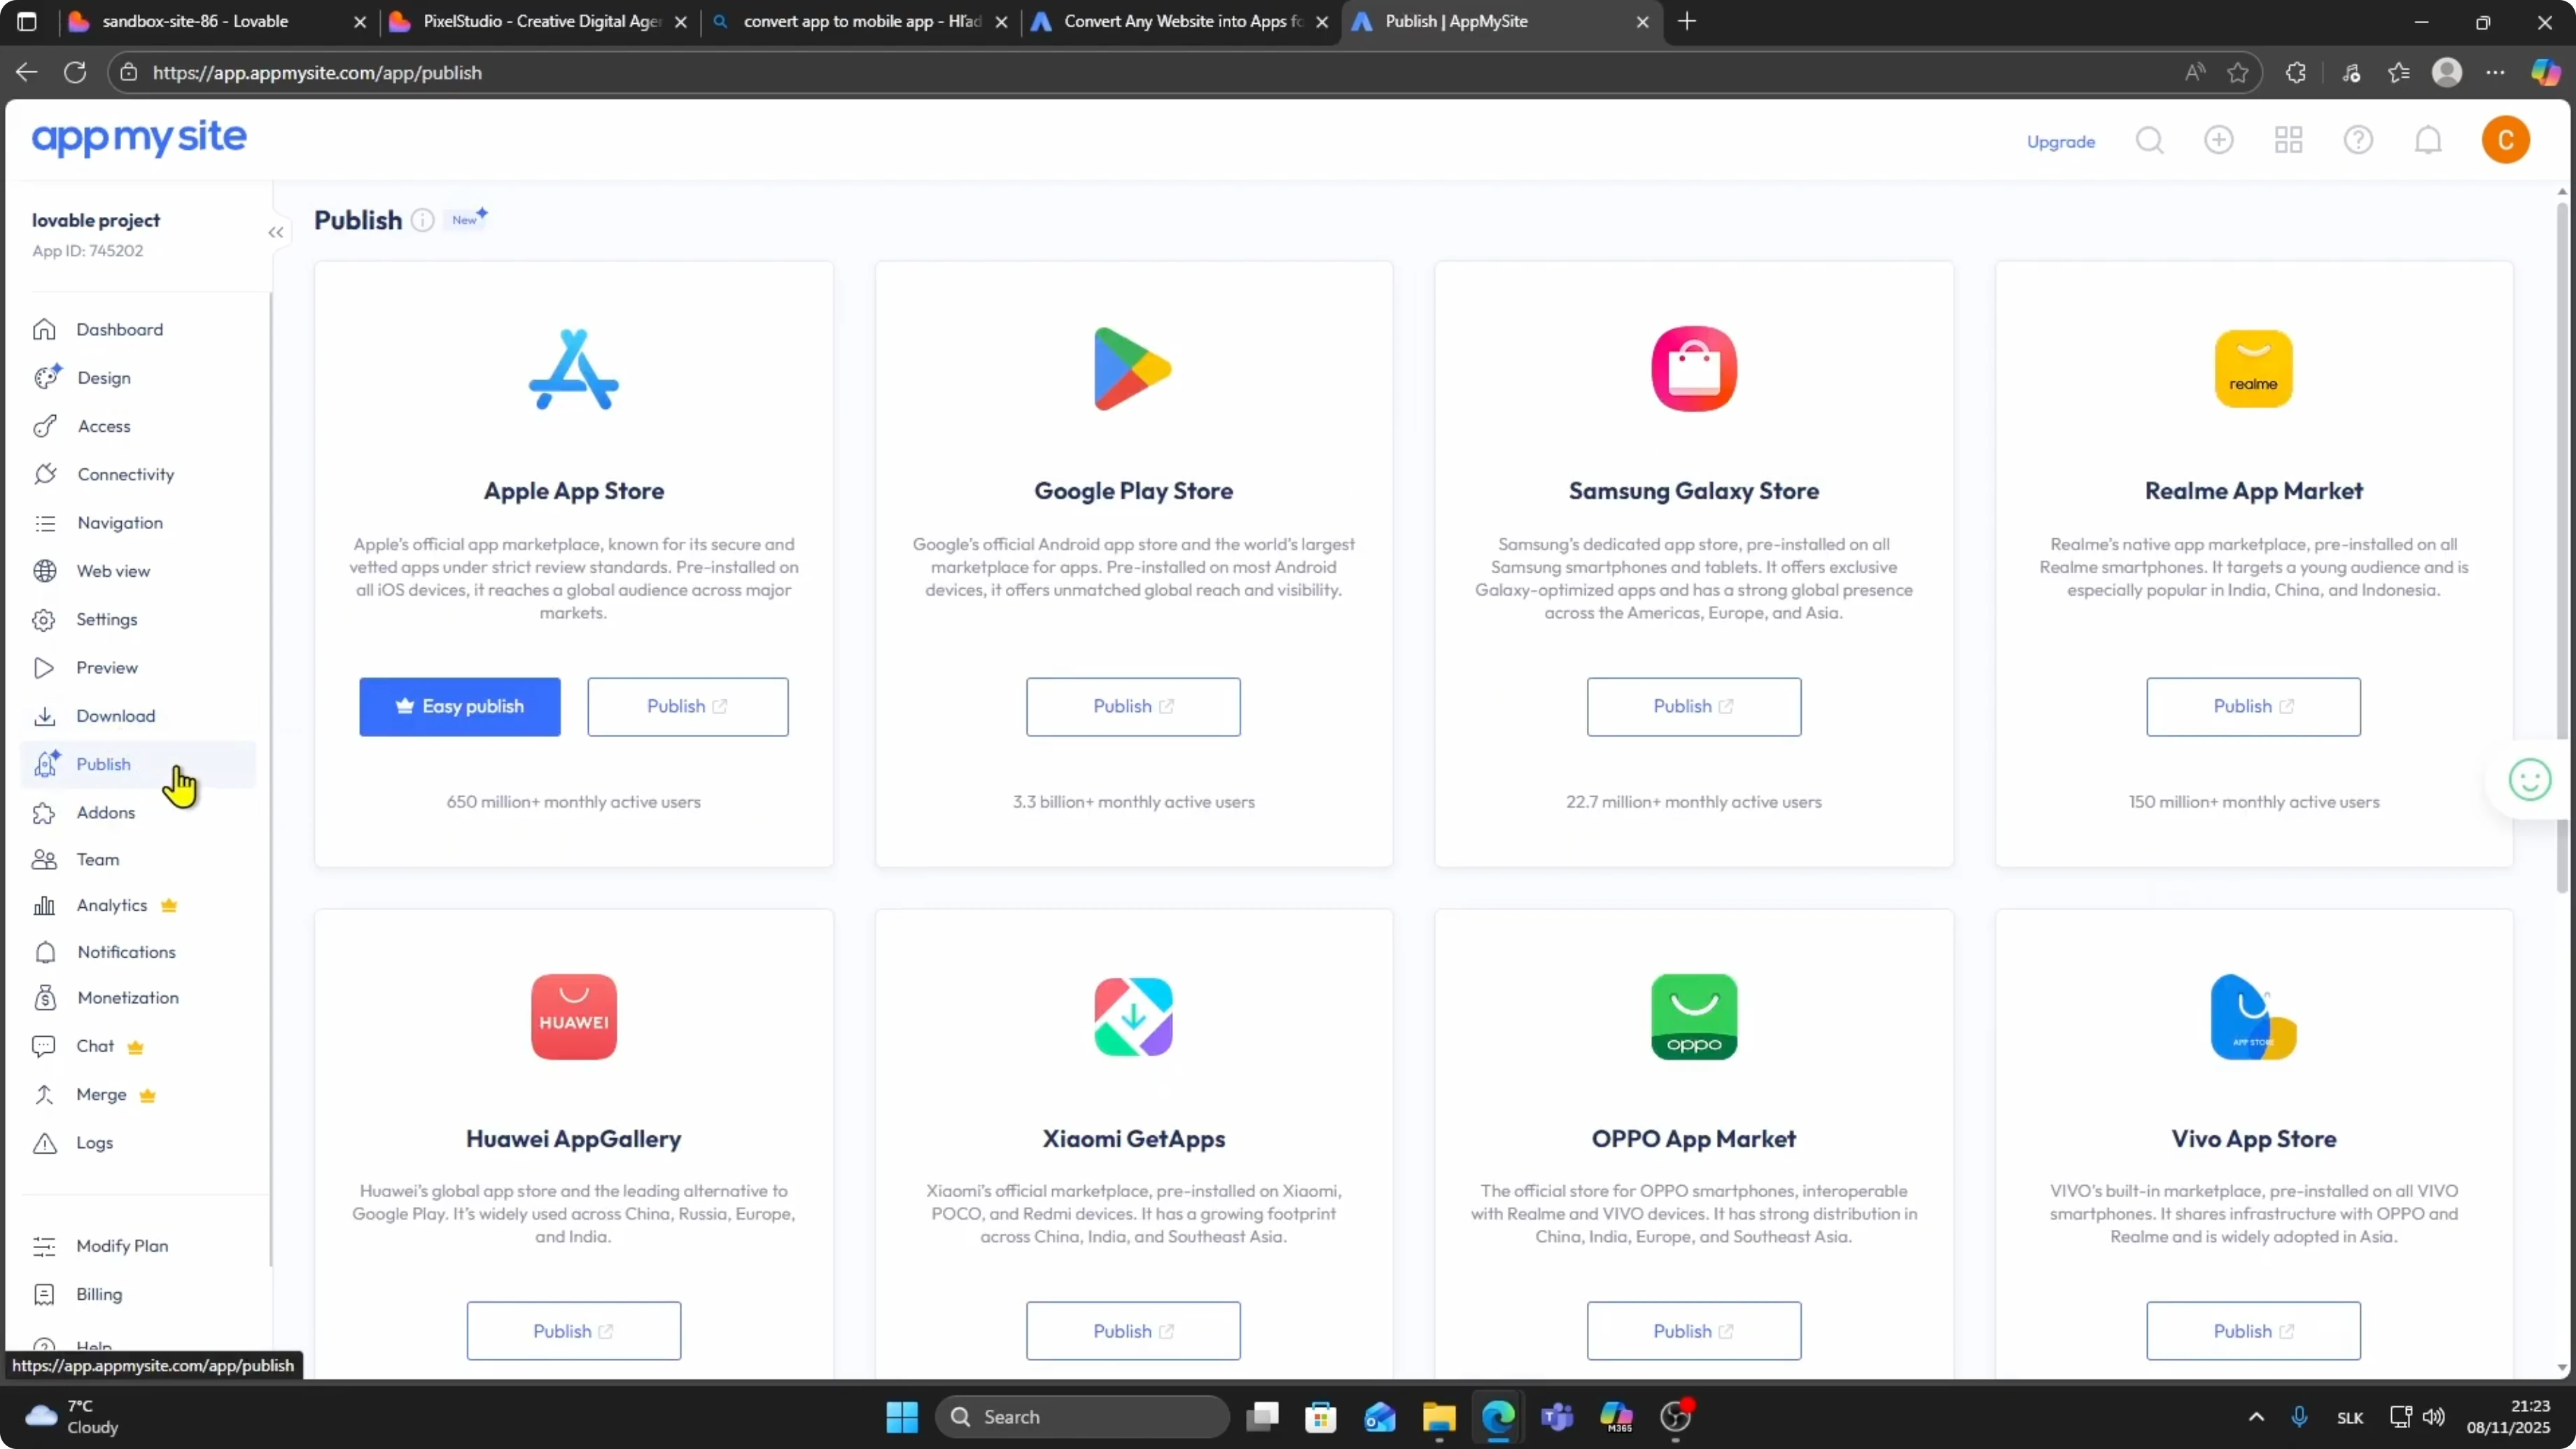Screen dimensions: 2576x1449
Task: Open the apps grid icon in header
Action: pos(2288,140)
